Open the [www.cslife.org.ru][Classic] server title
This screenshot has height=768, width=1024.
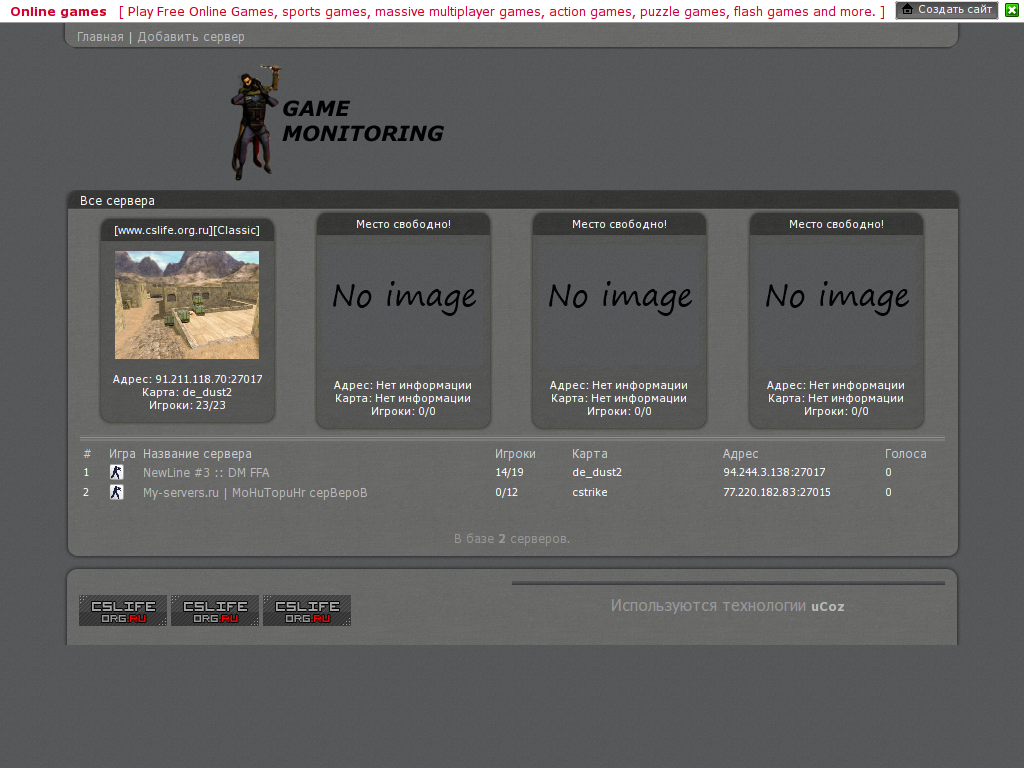pos(187,230)
